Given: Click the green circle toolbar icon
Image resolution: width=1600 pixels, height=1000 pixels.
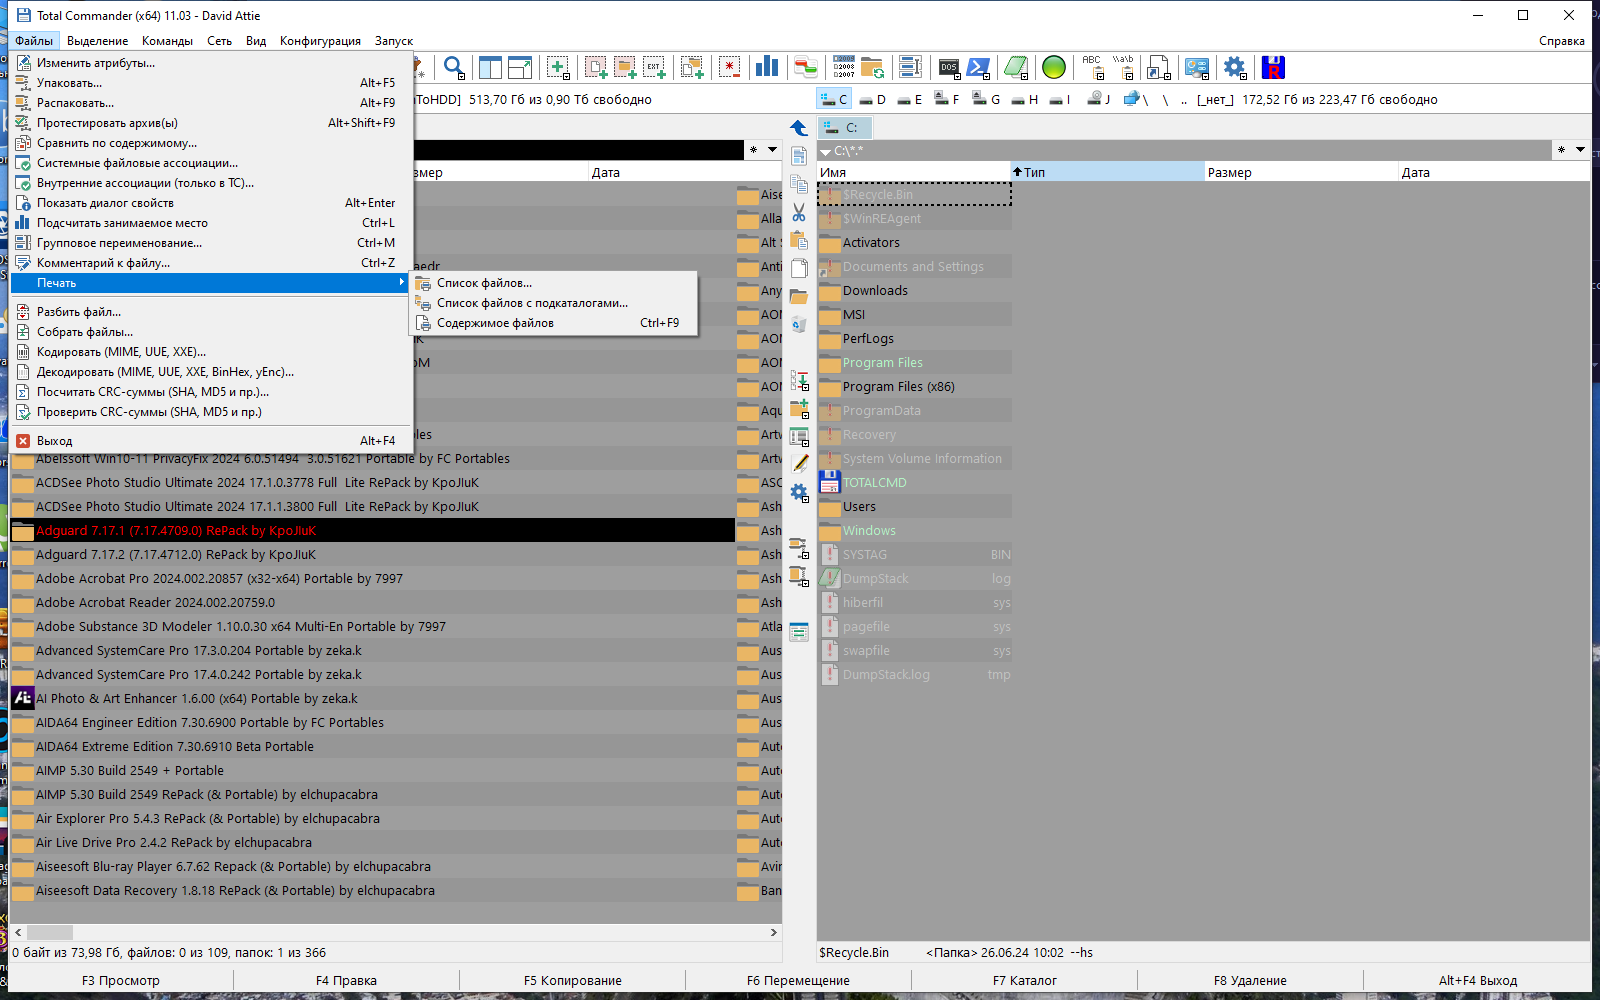Looking at the screenshot, I should click(x=1054, y=68).
